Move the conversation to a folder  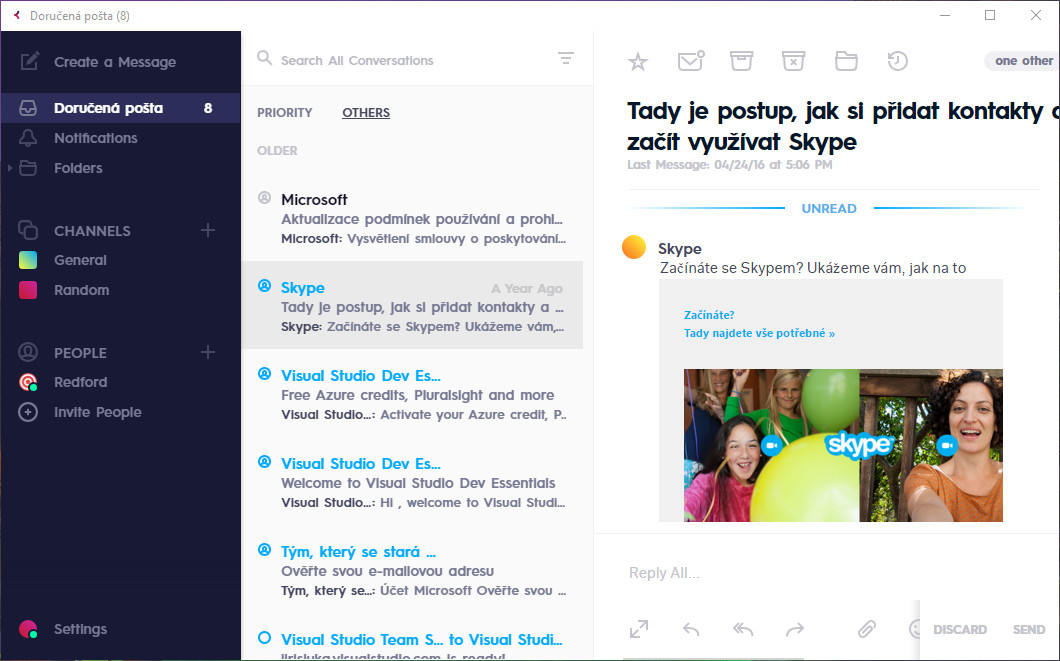[846, 61]
